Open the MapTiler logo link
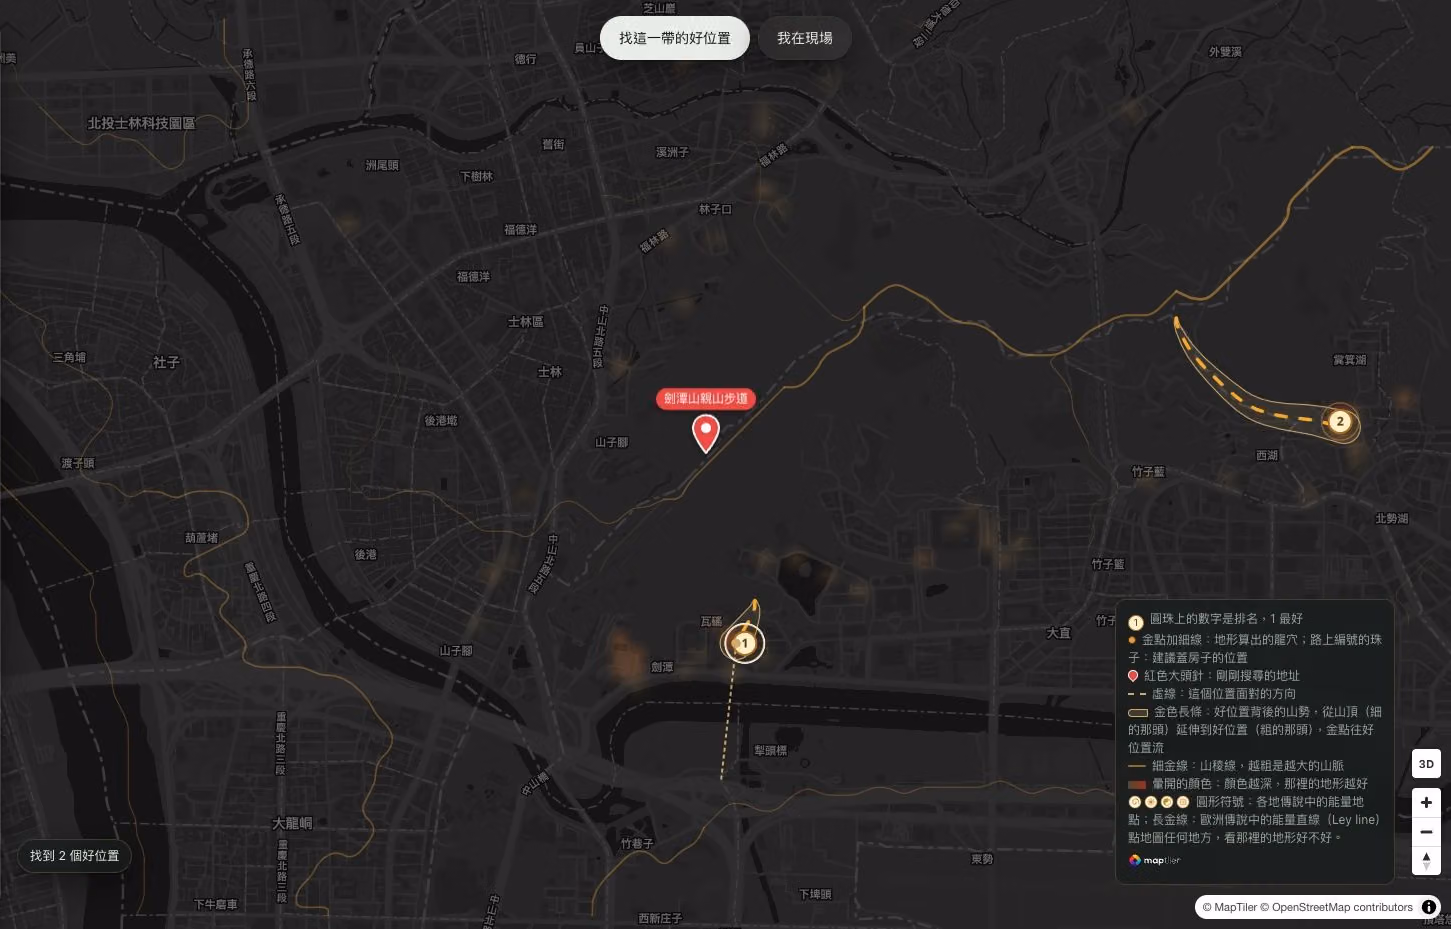The width and height of the screenshot is (1451, 929). pos(1155,860)
